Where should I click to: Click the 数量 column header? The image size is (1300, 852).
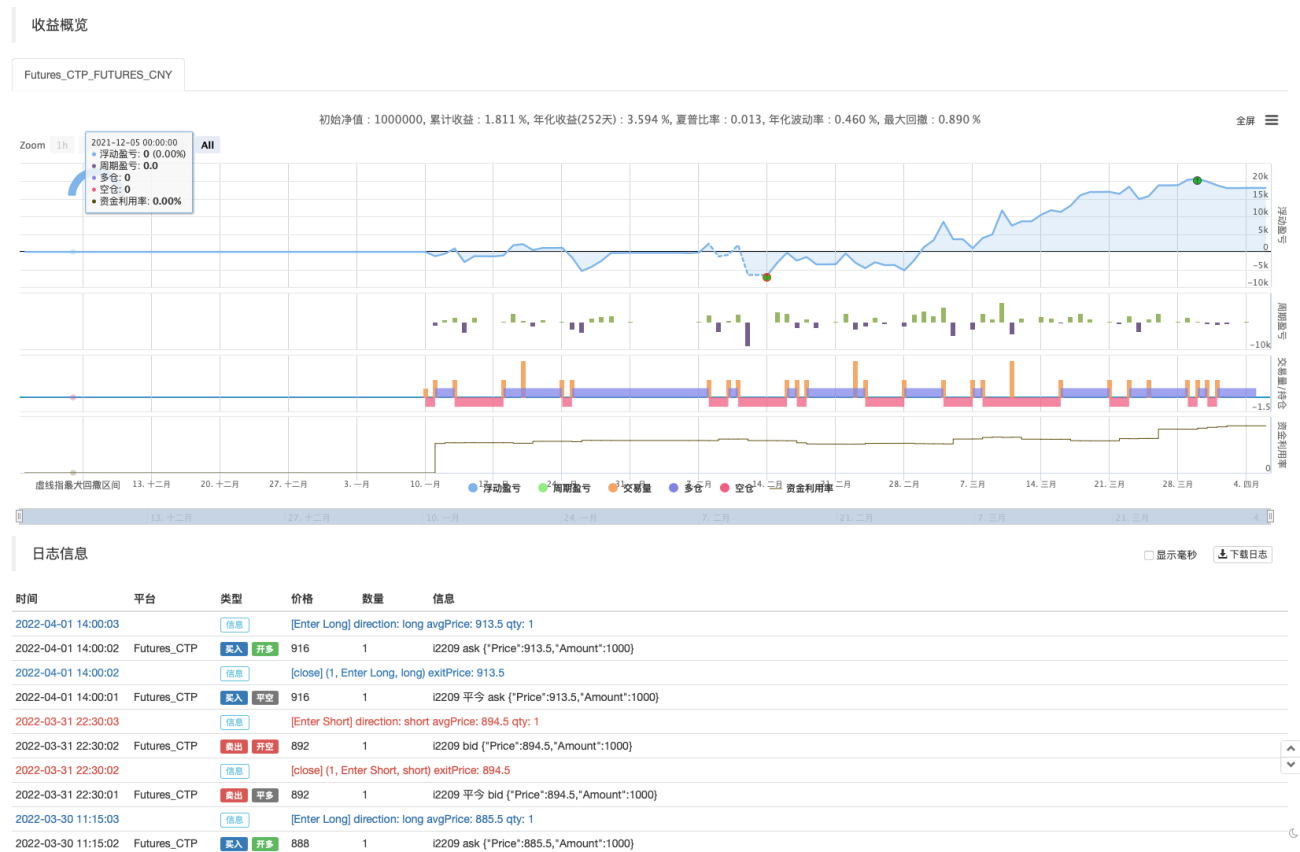click(373, 599)
